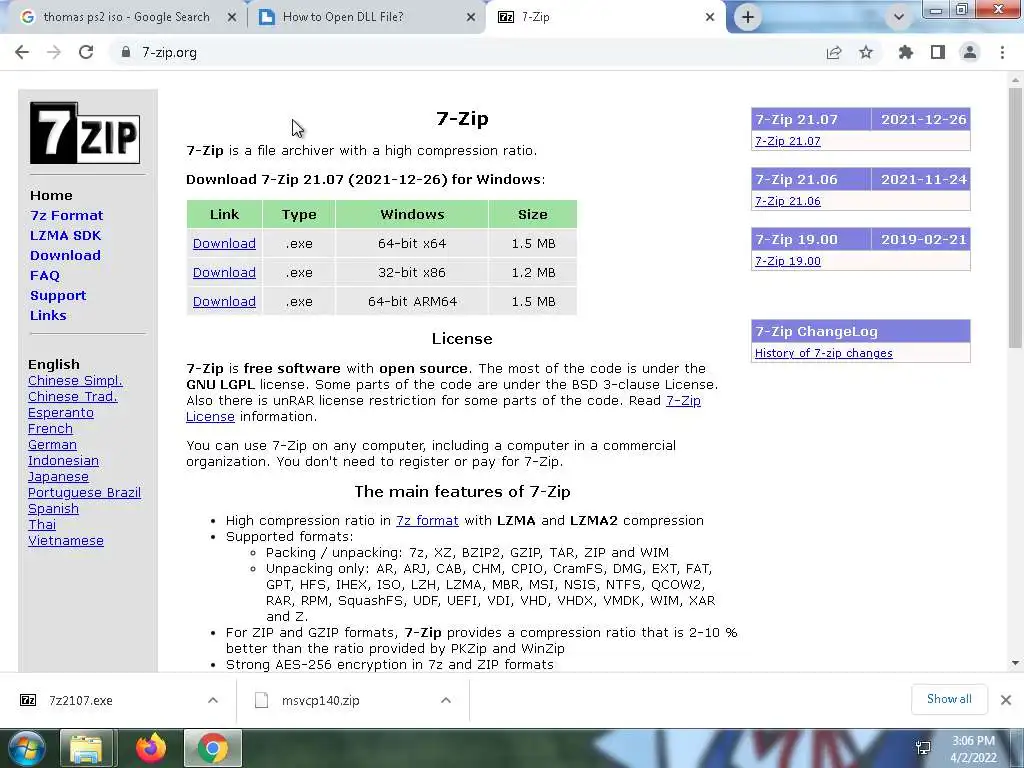Image resolution: width=1024 pixels, height=768 pixels.
Task: Switch language to Chinese Simpl.
Action: (x=75, y=381)
